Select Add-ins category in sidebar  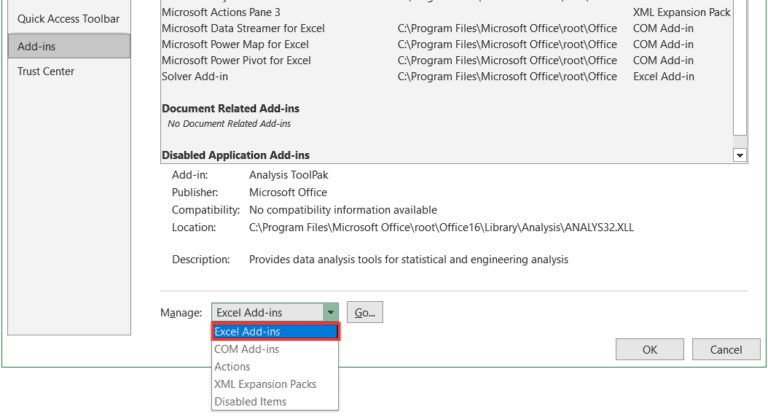tap(69, 46)
